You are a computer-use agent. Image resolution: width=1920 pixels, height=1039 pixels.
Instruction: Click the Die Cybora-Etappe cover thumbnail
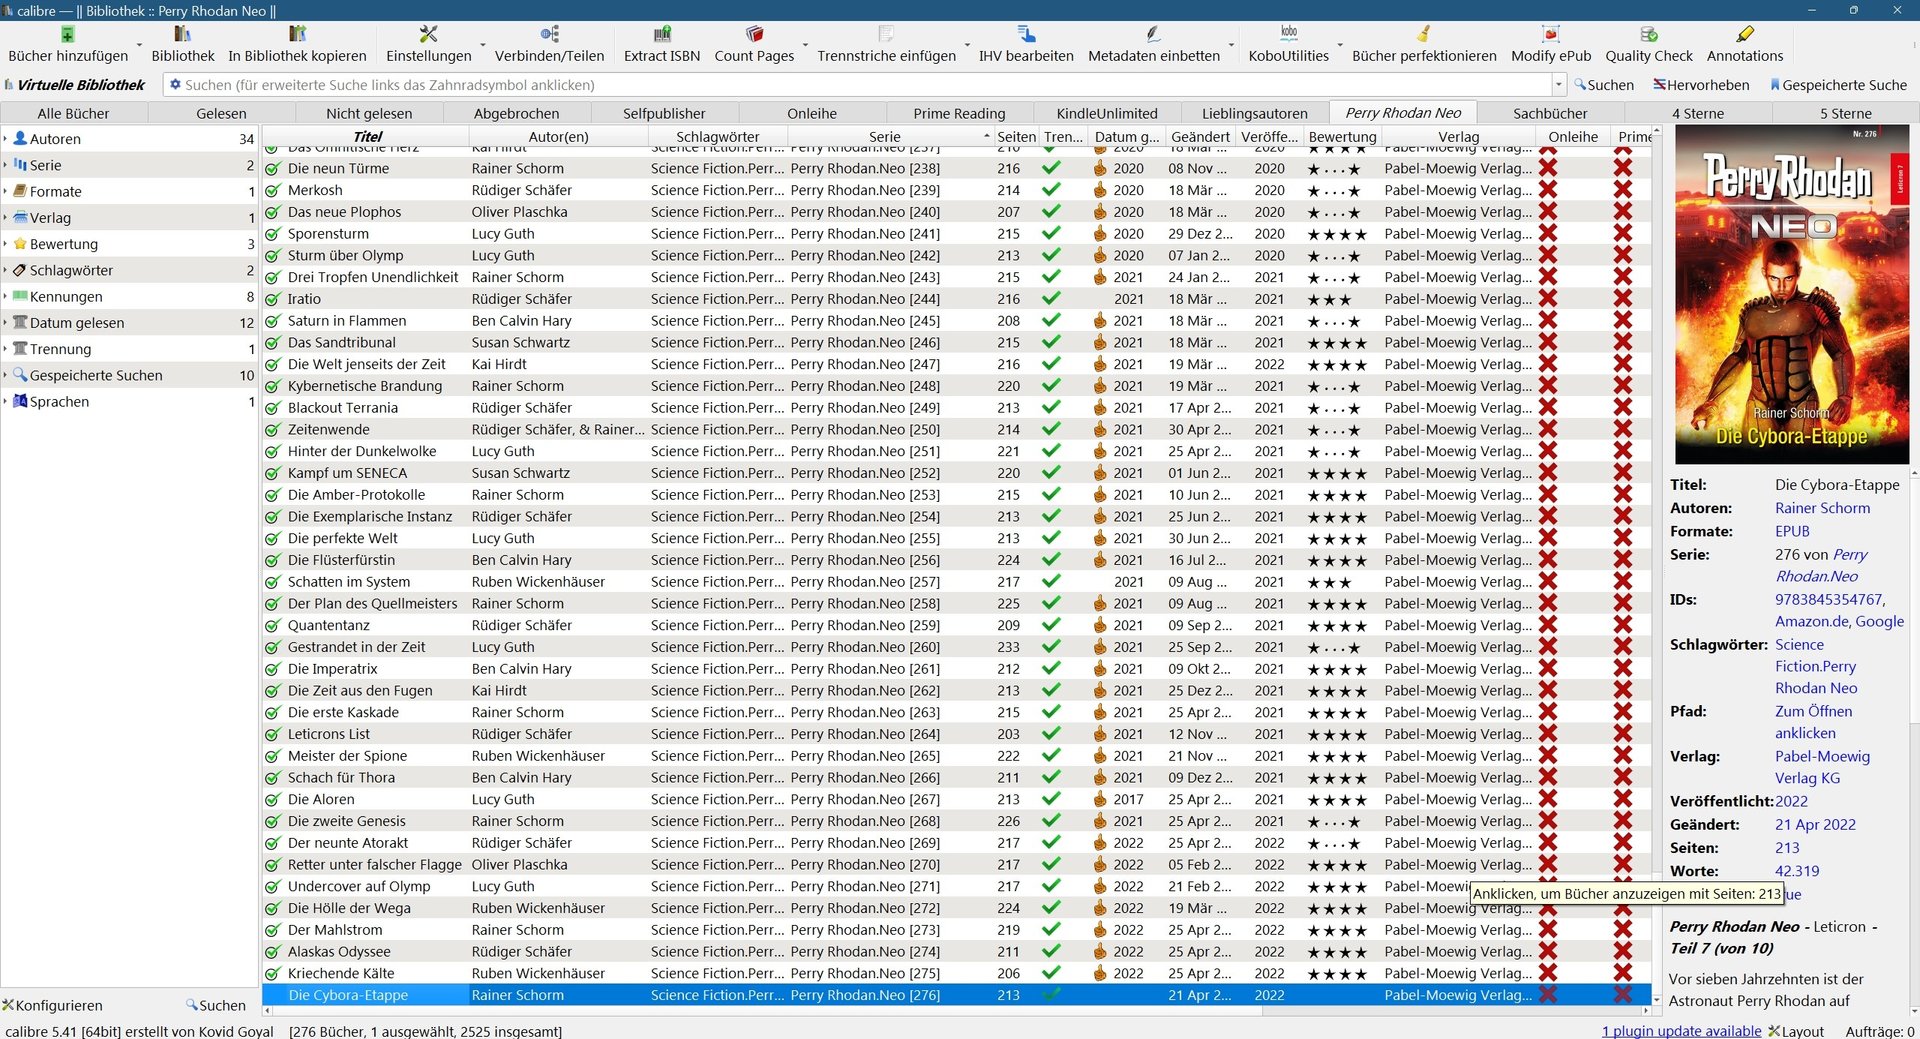(1791, 294)
